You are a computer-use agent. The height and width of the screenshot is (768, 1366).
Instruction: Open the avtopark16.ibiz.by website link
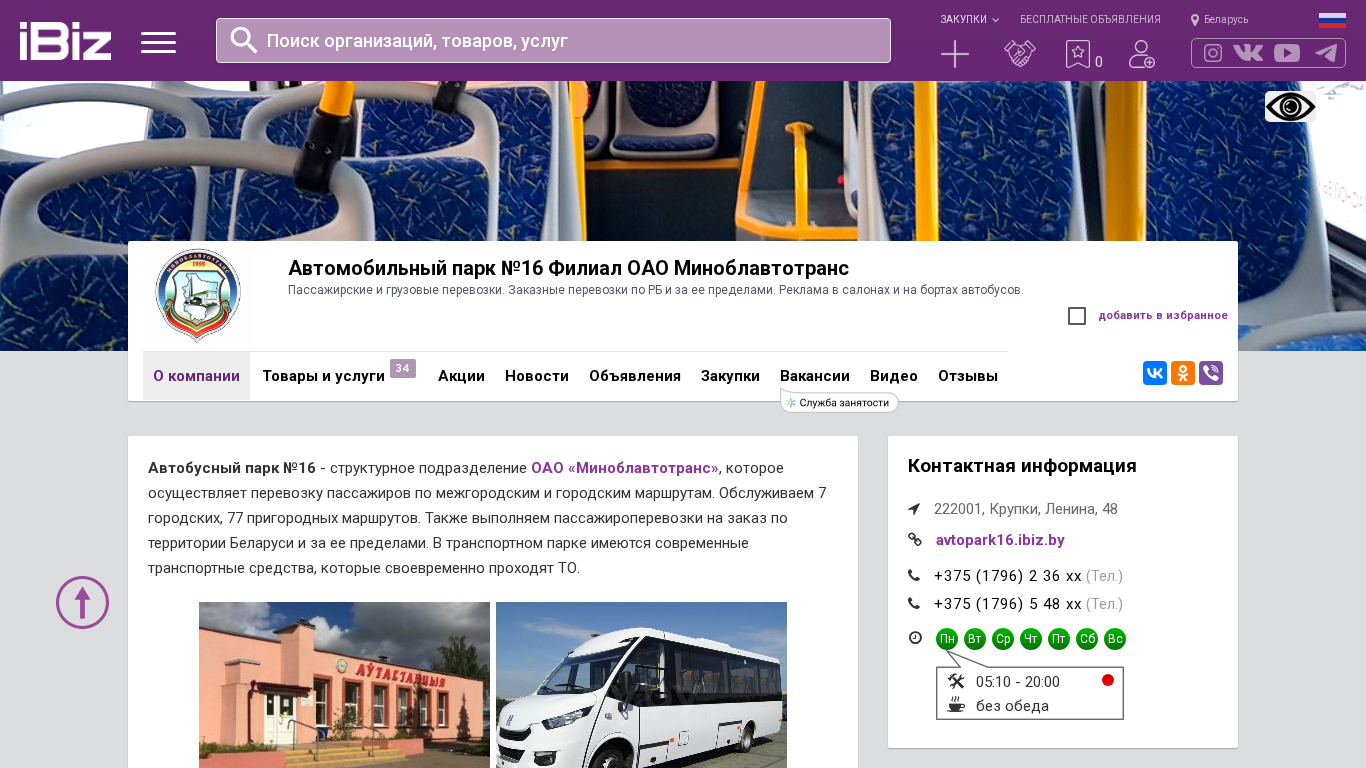point(1000,540)
